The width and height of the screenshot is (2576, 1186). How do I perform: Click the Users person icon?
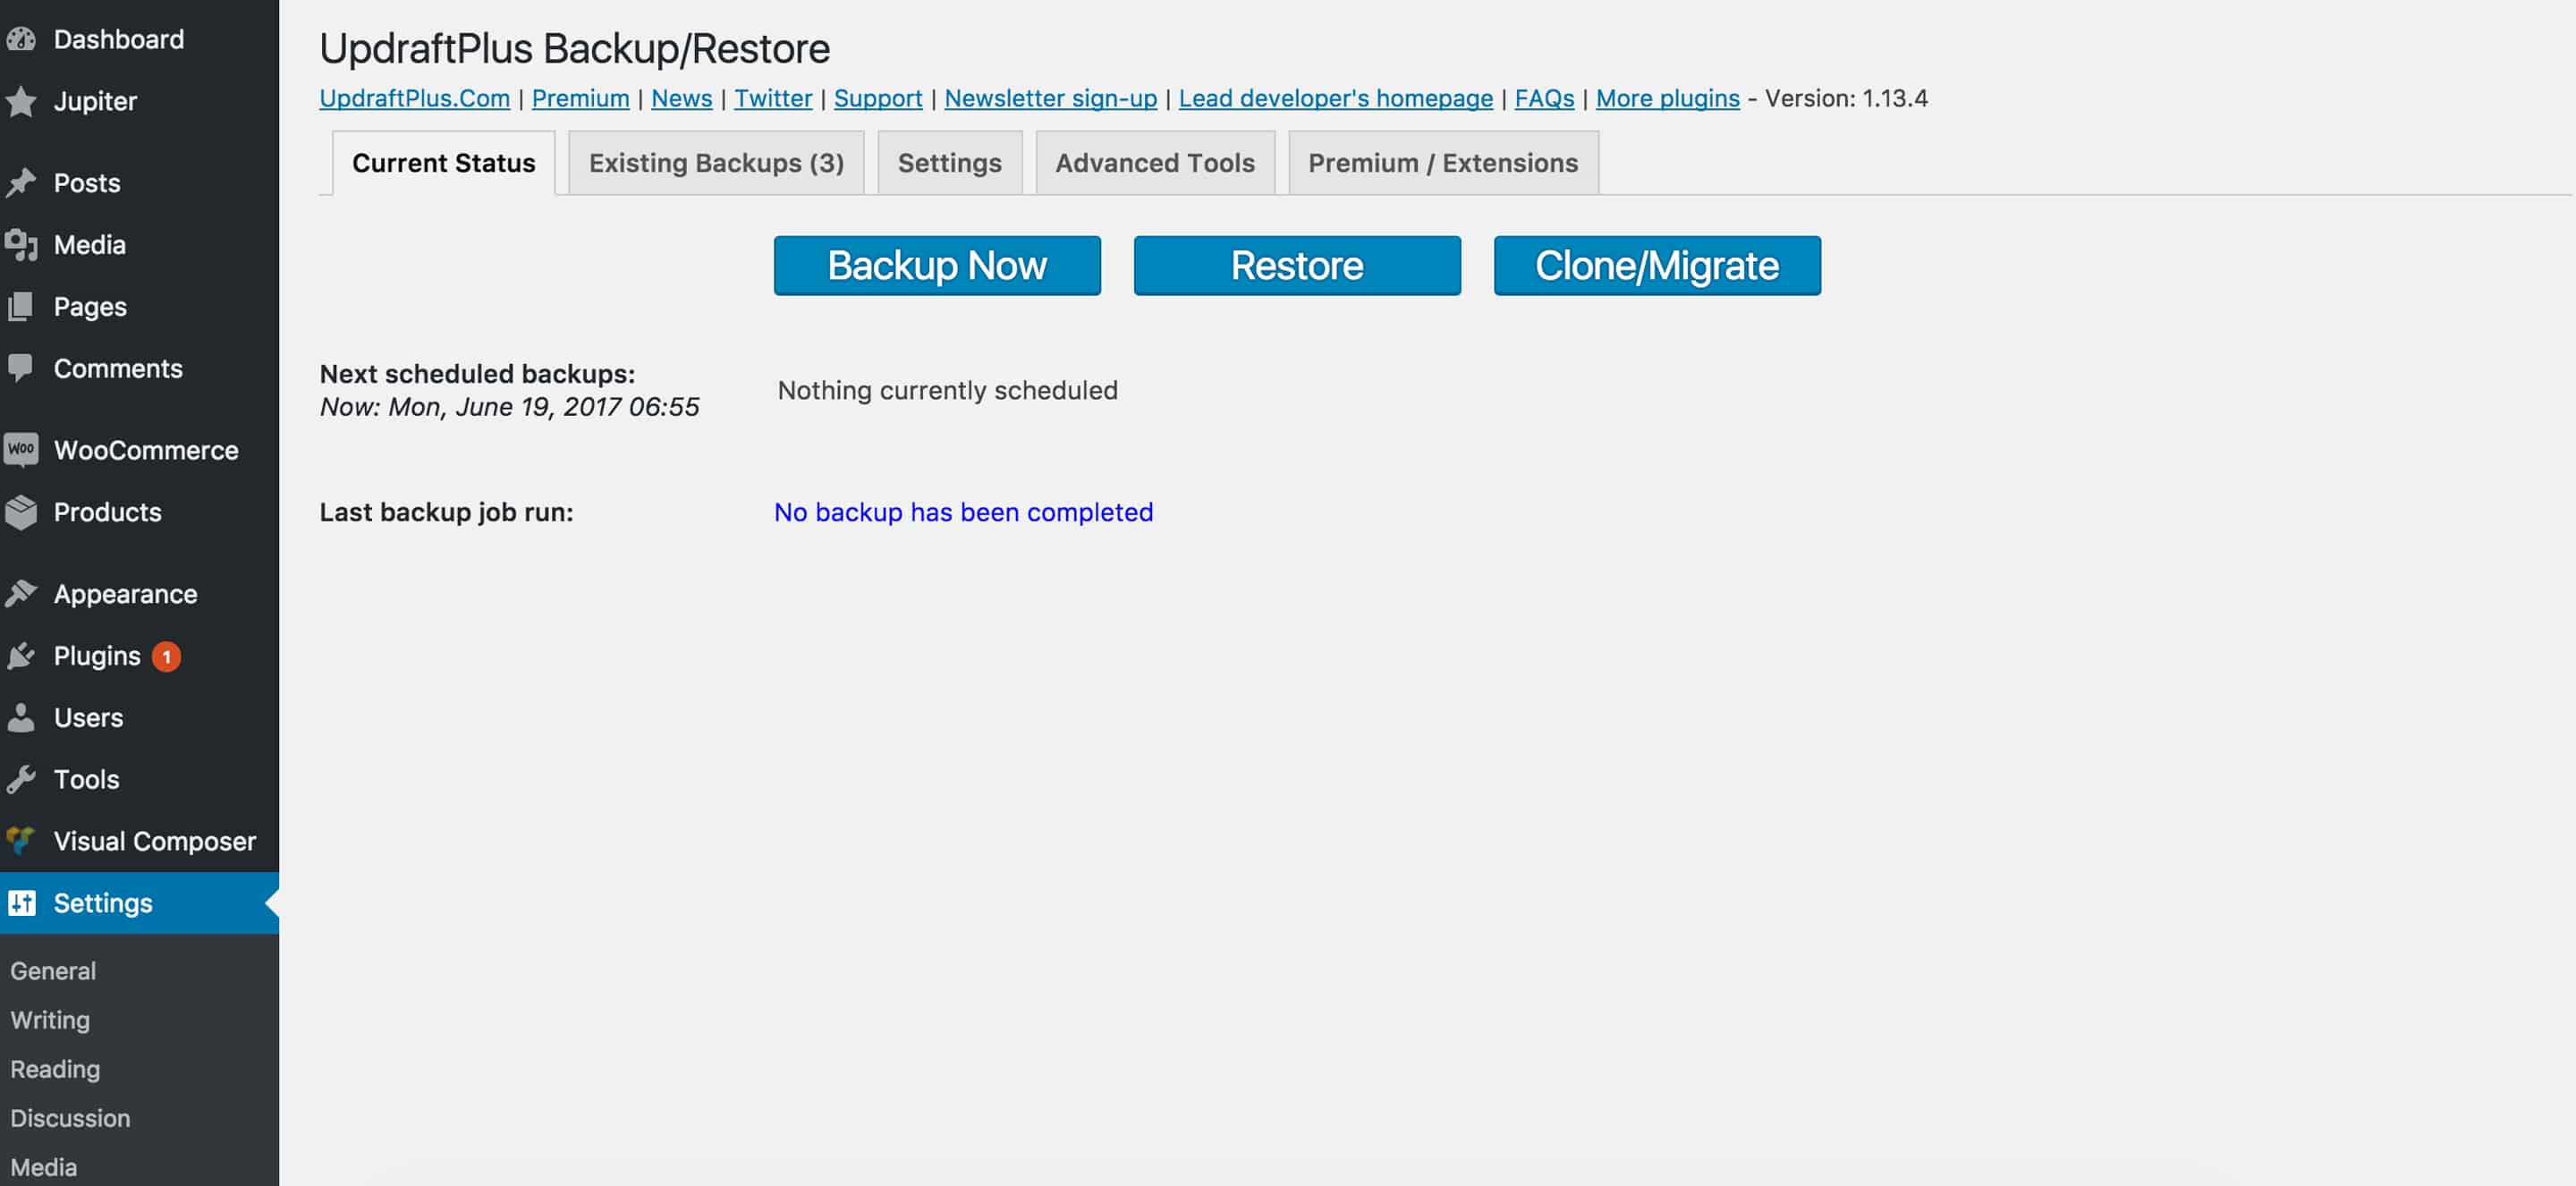pos(21,718)
